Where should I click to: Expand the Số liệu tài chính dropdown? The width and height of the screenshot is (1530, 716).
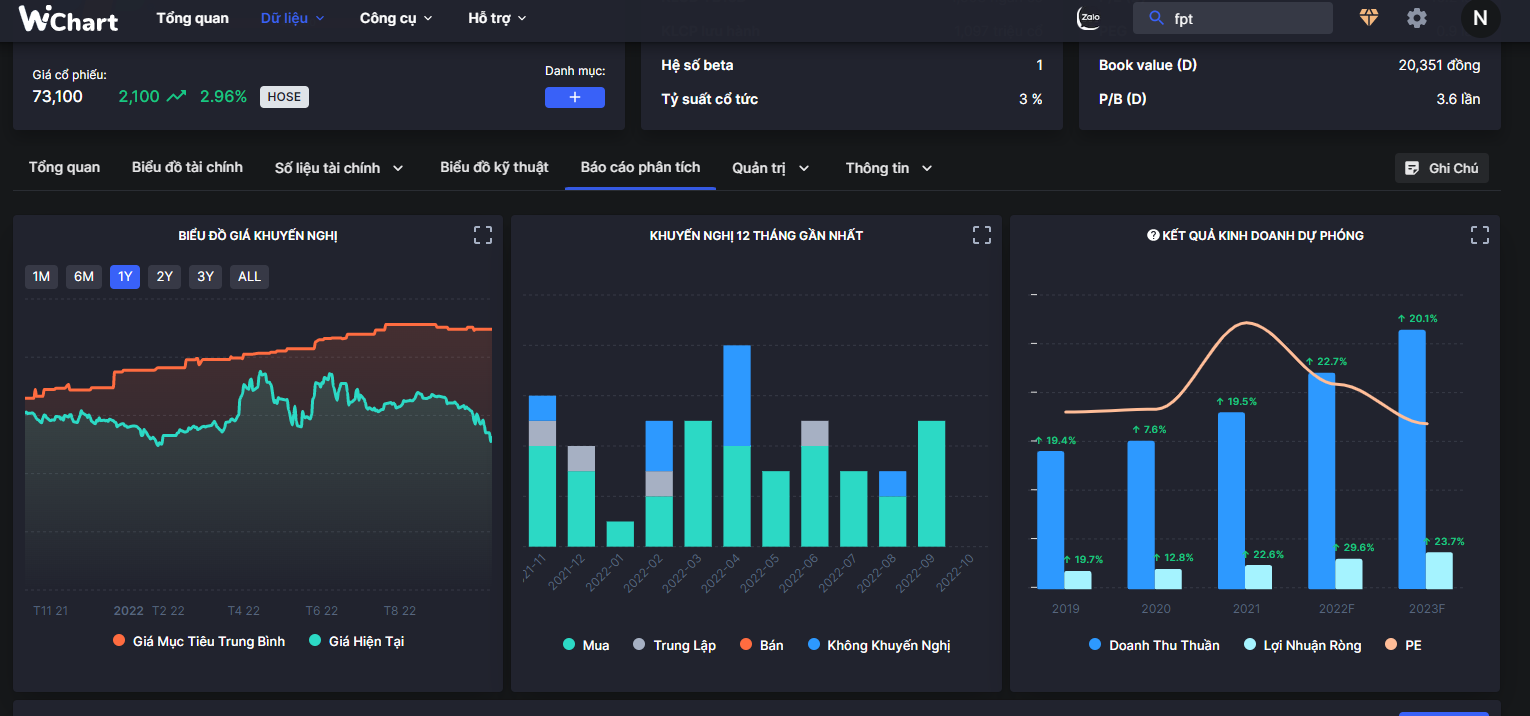339,168
